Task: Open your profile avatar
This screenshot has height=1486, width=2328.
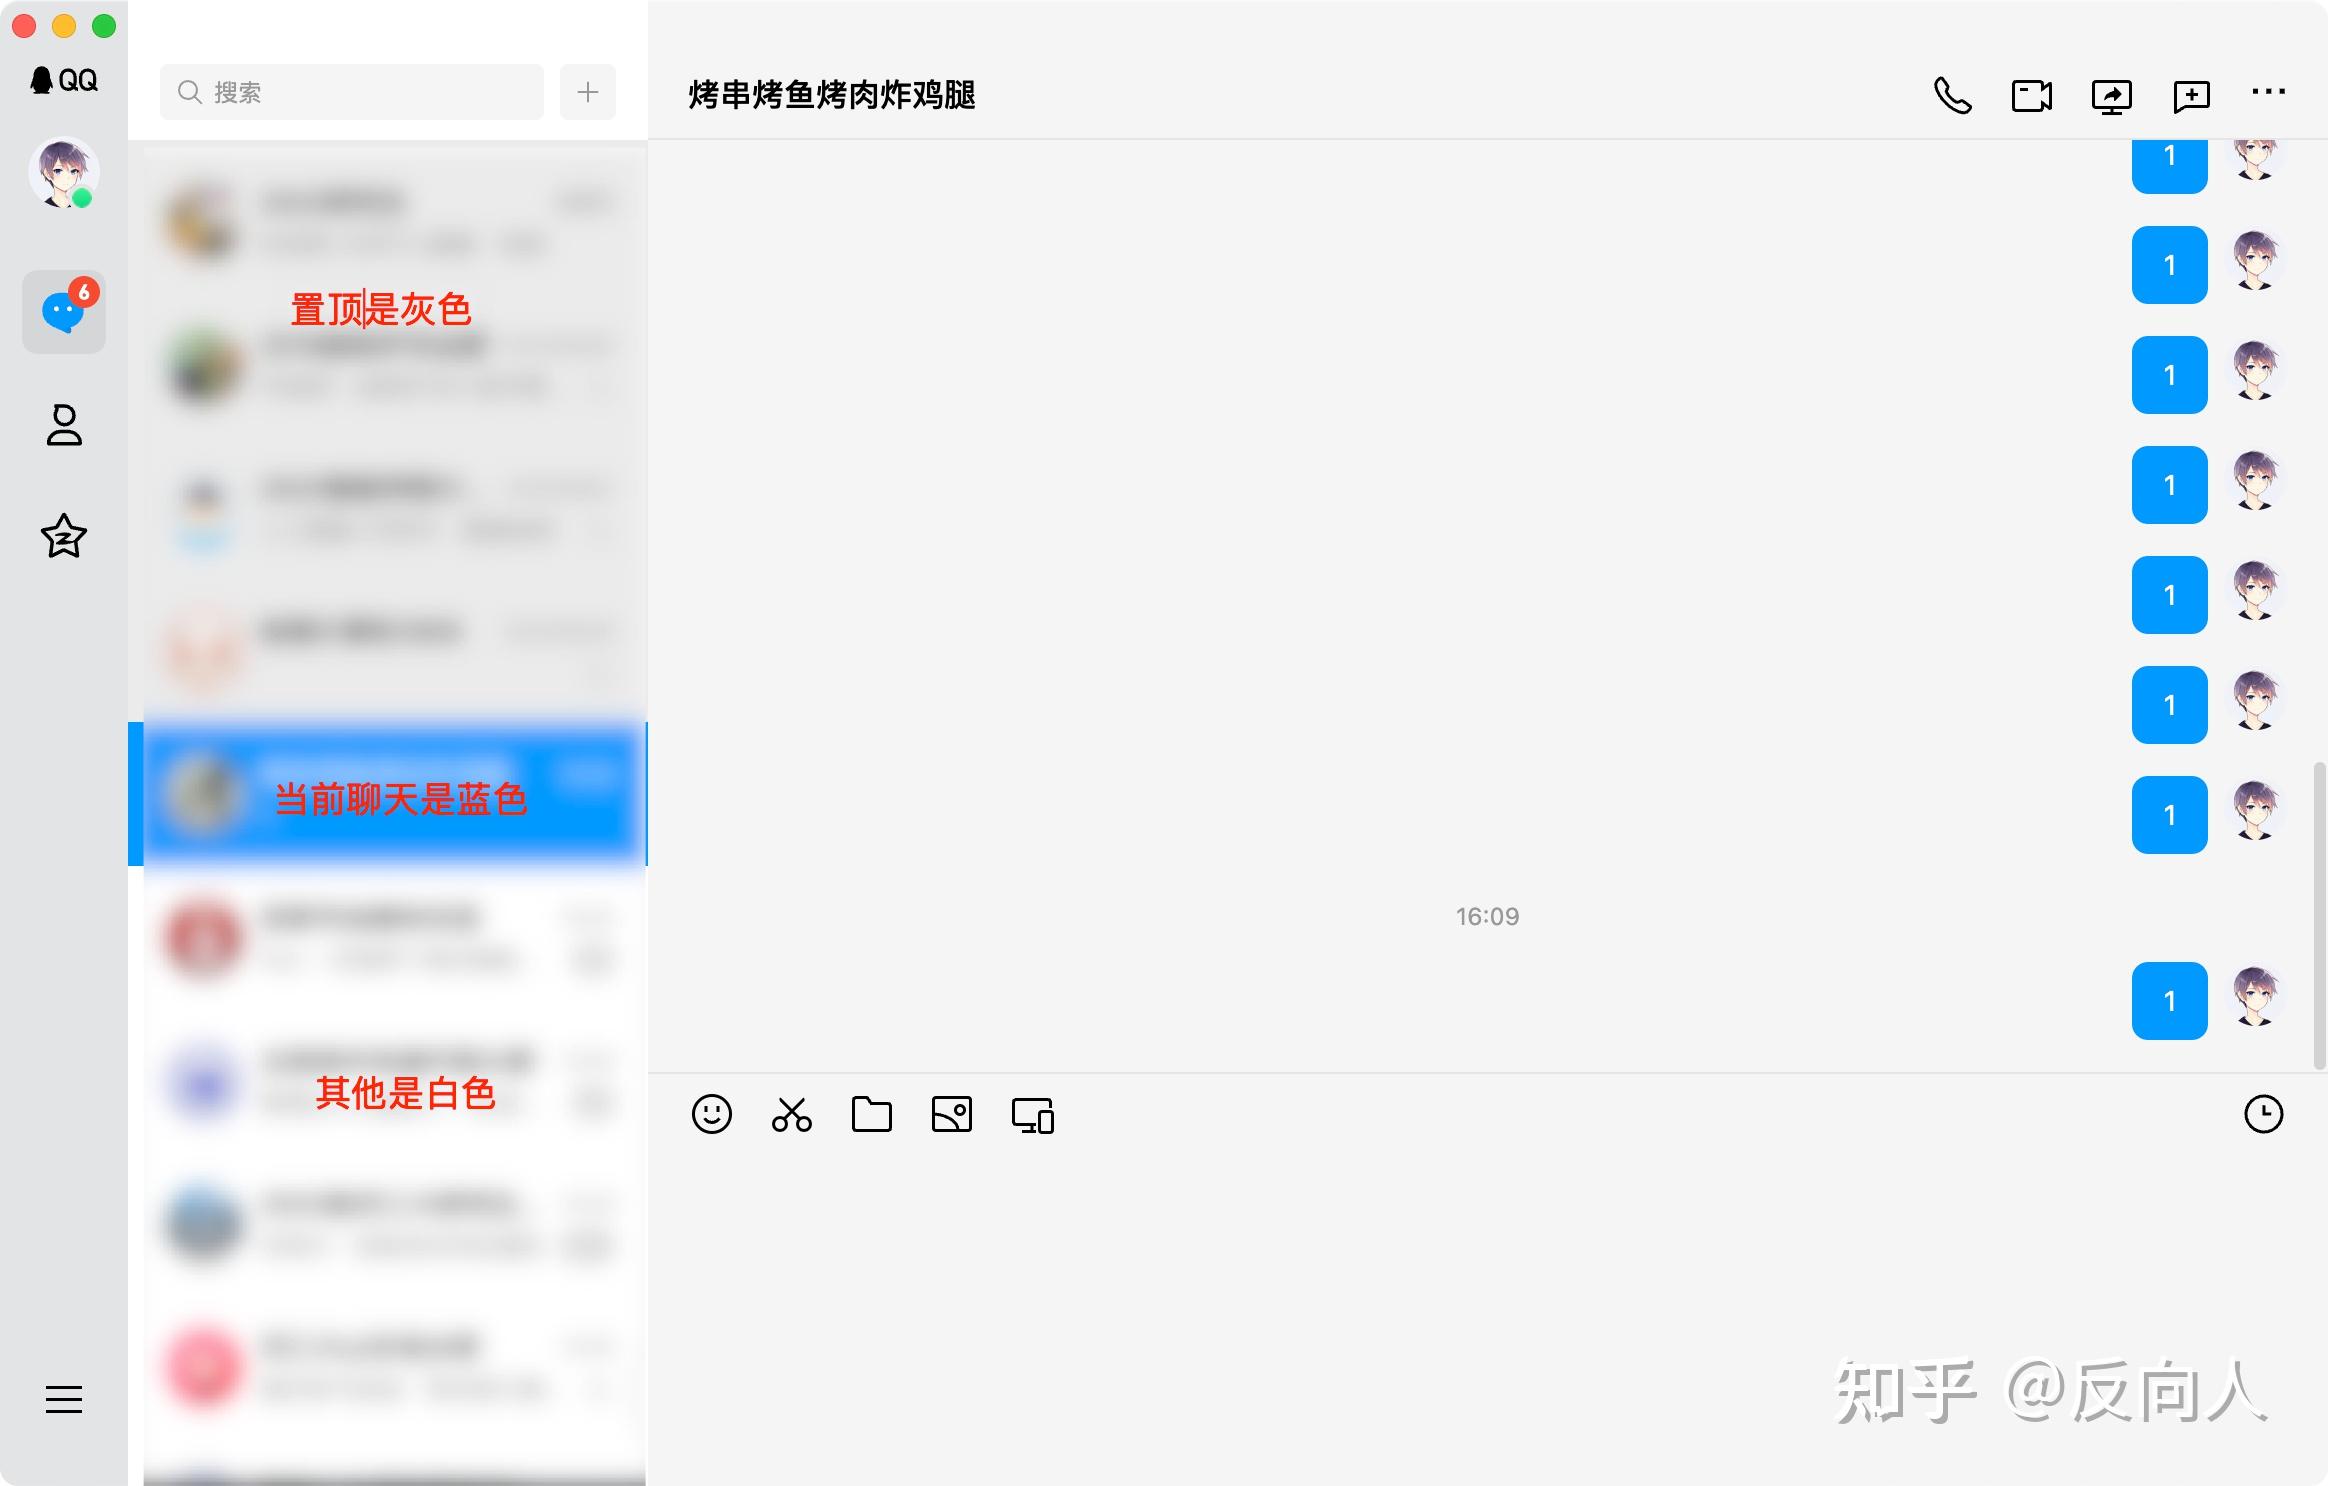Action: (63, 172)
